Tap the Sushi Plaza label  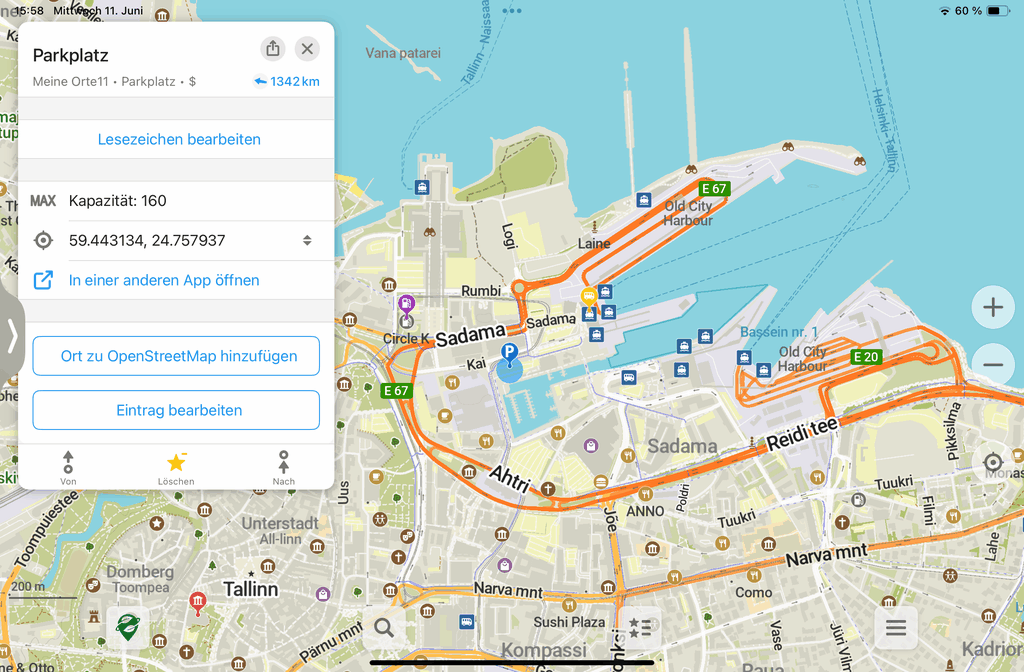point(569,622)
